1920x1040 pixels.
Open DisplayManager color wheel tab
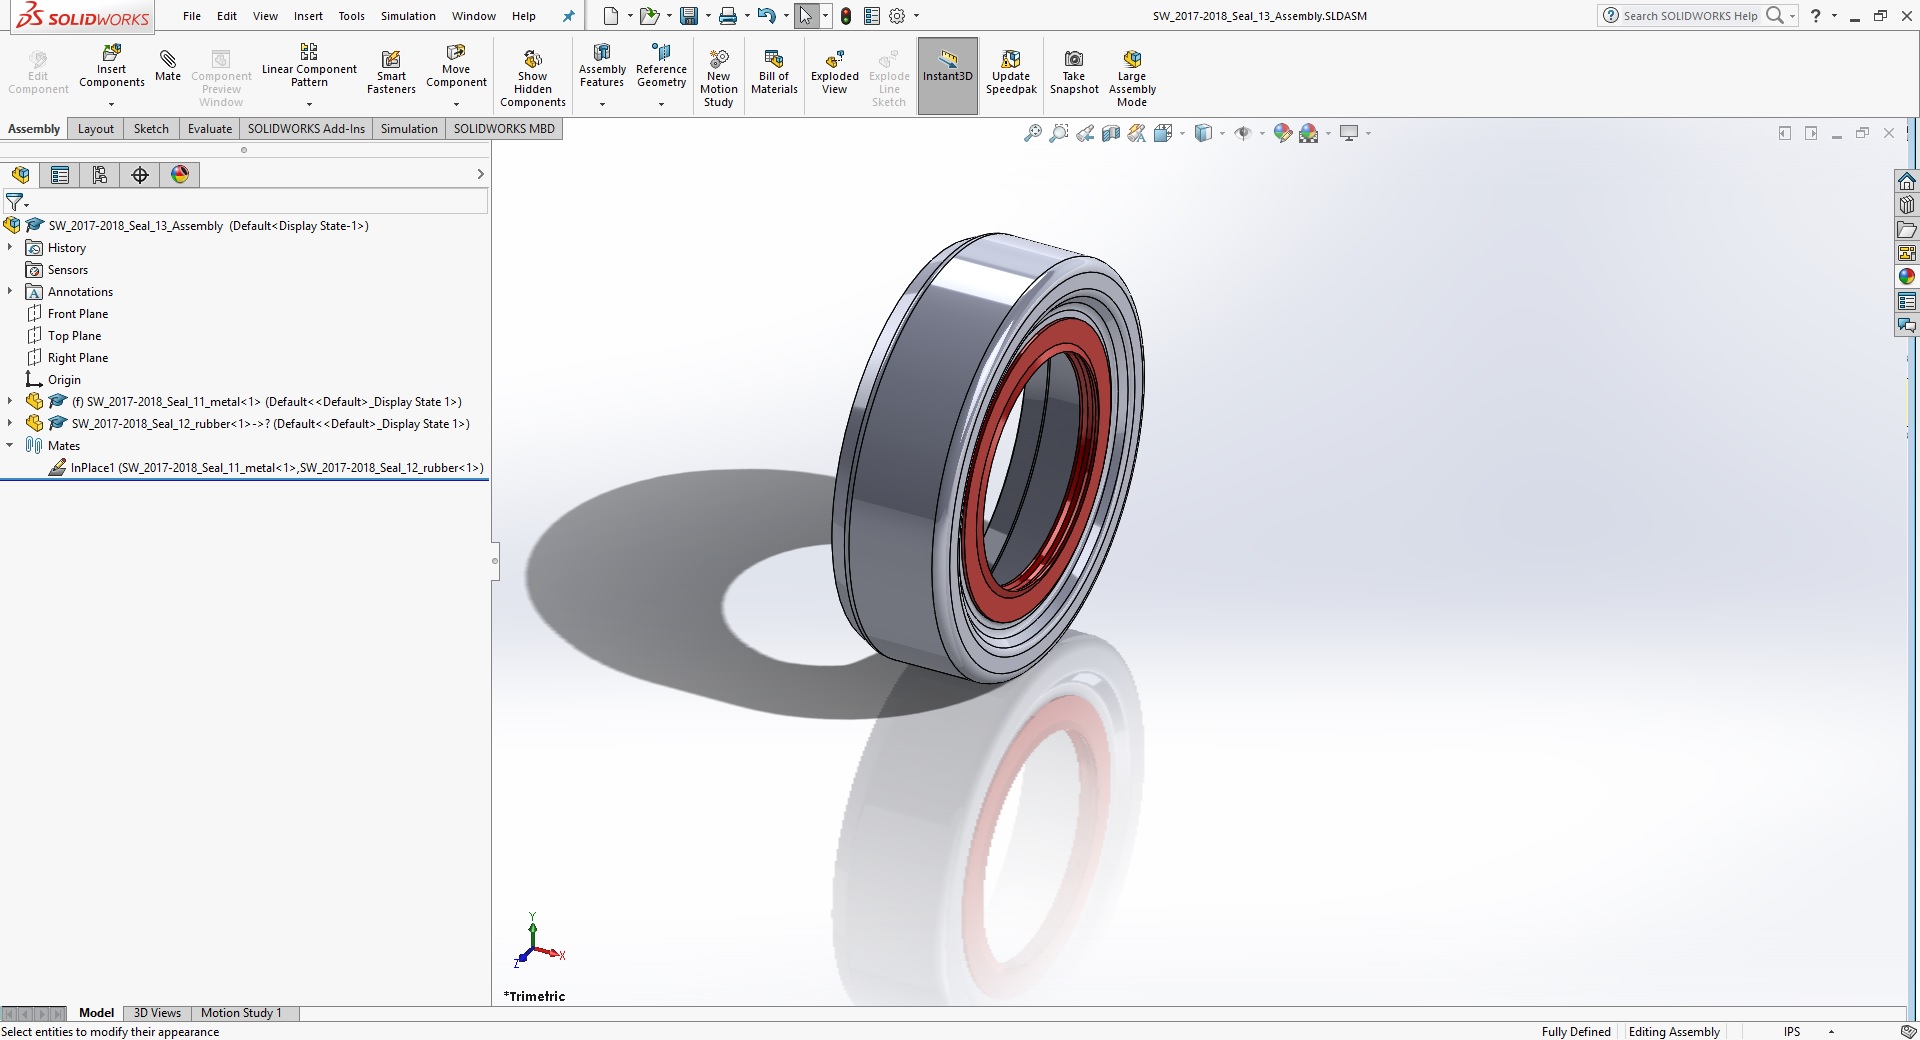[x=180, y=175]
